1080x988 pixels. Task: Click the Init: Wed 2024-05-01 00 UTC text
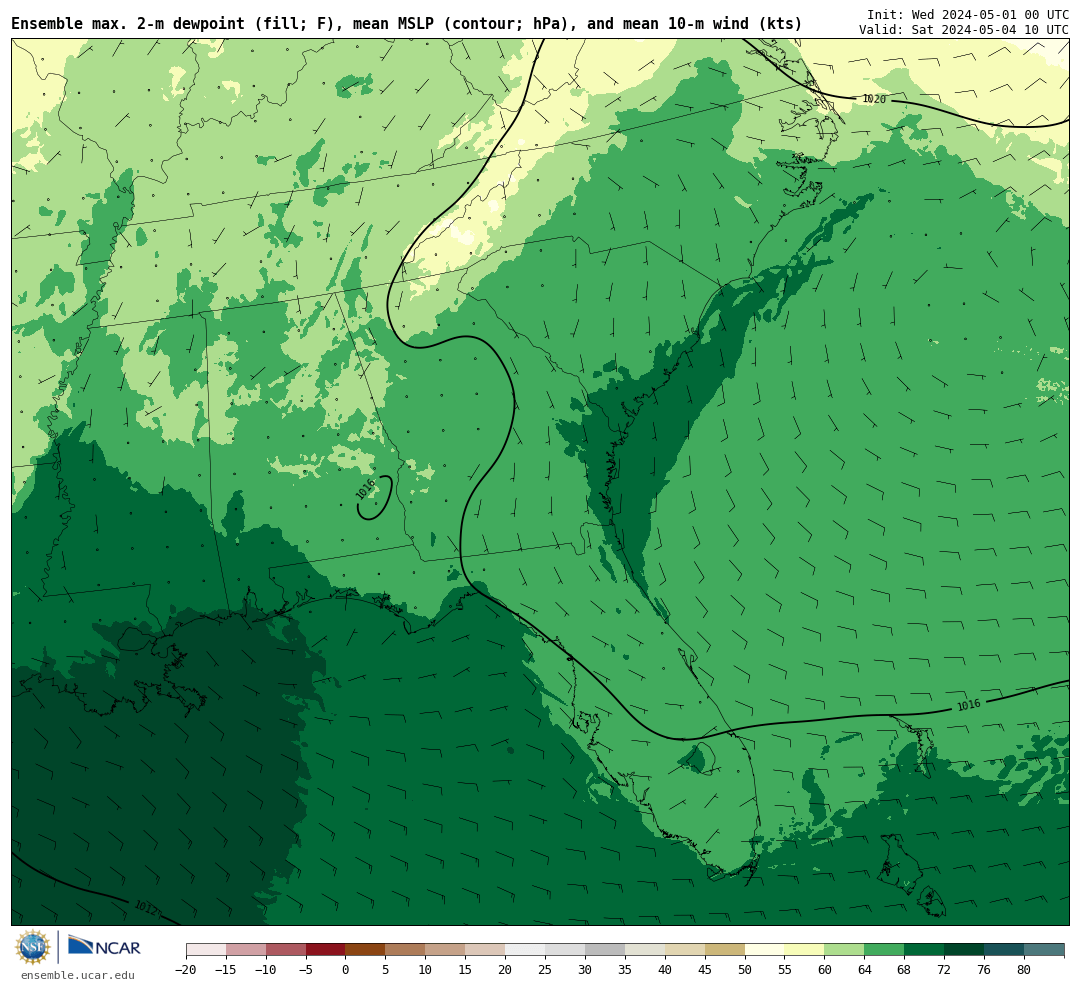(x=968, y=14)
